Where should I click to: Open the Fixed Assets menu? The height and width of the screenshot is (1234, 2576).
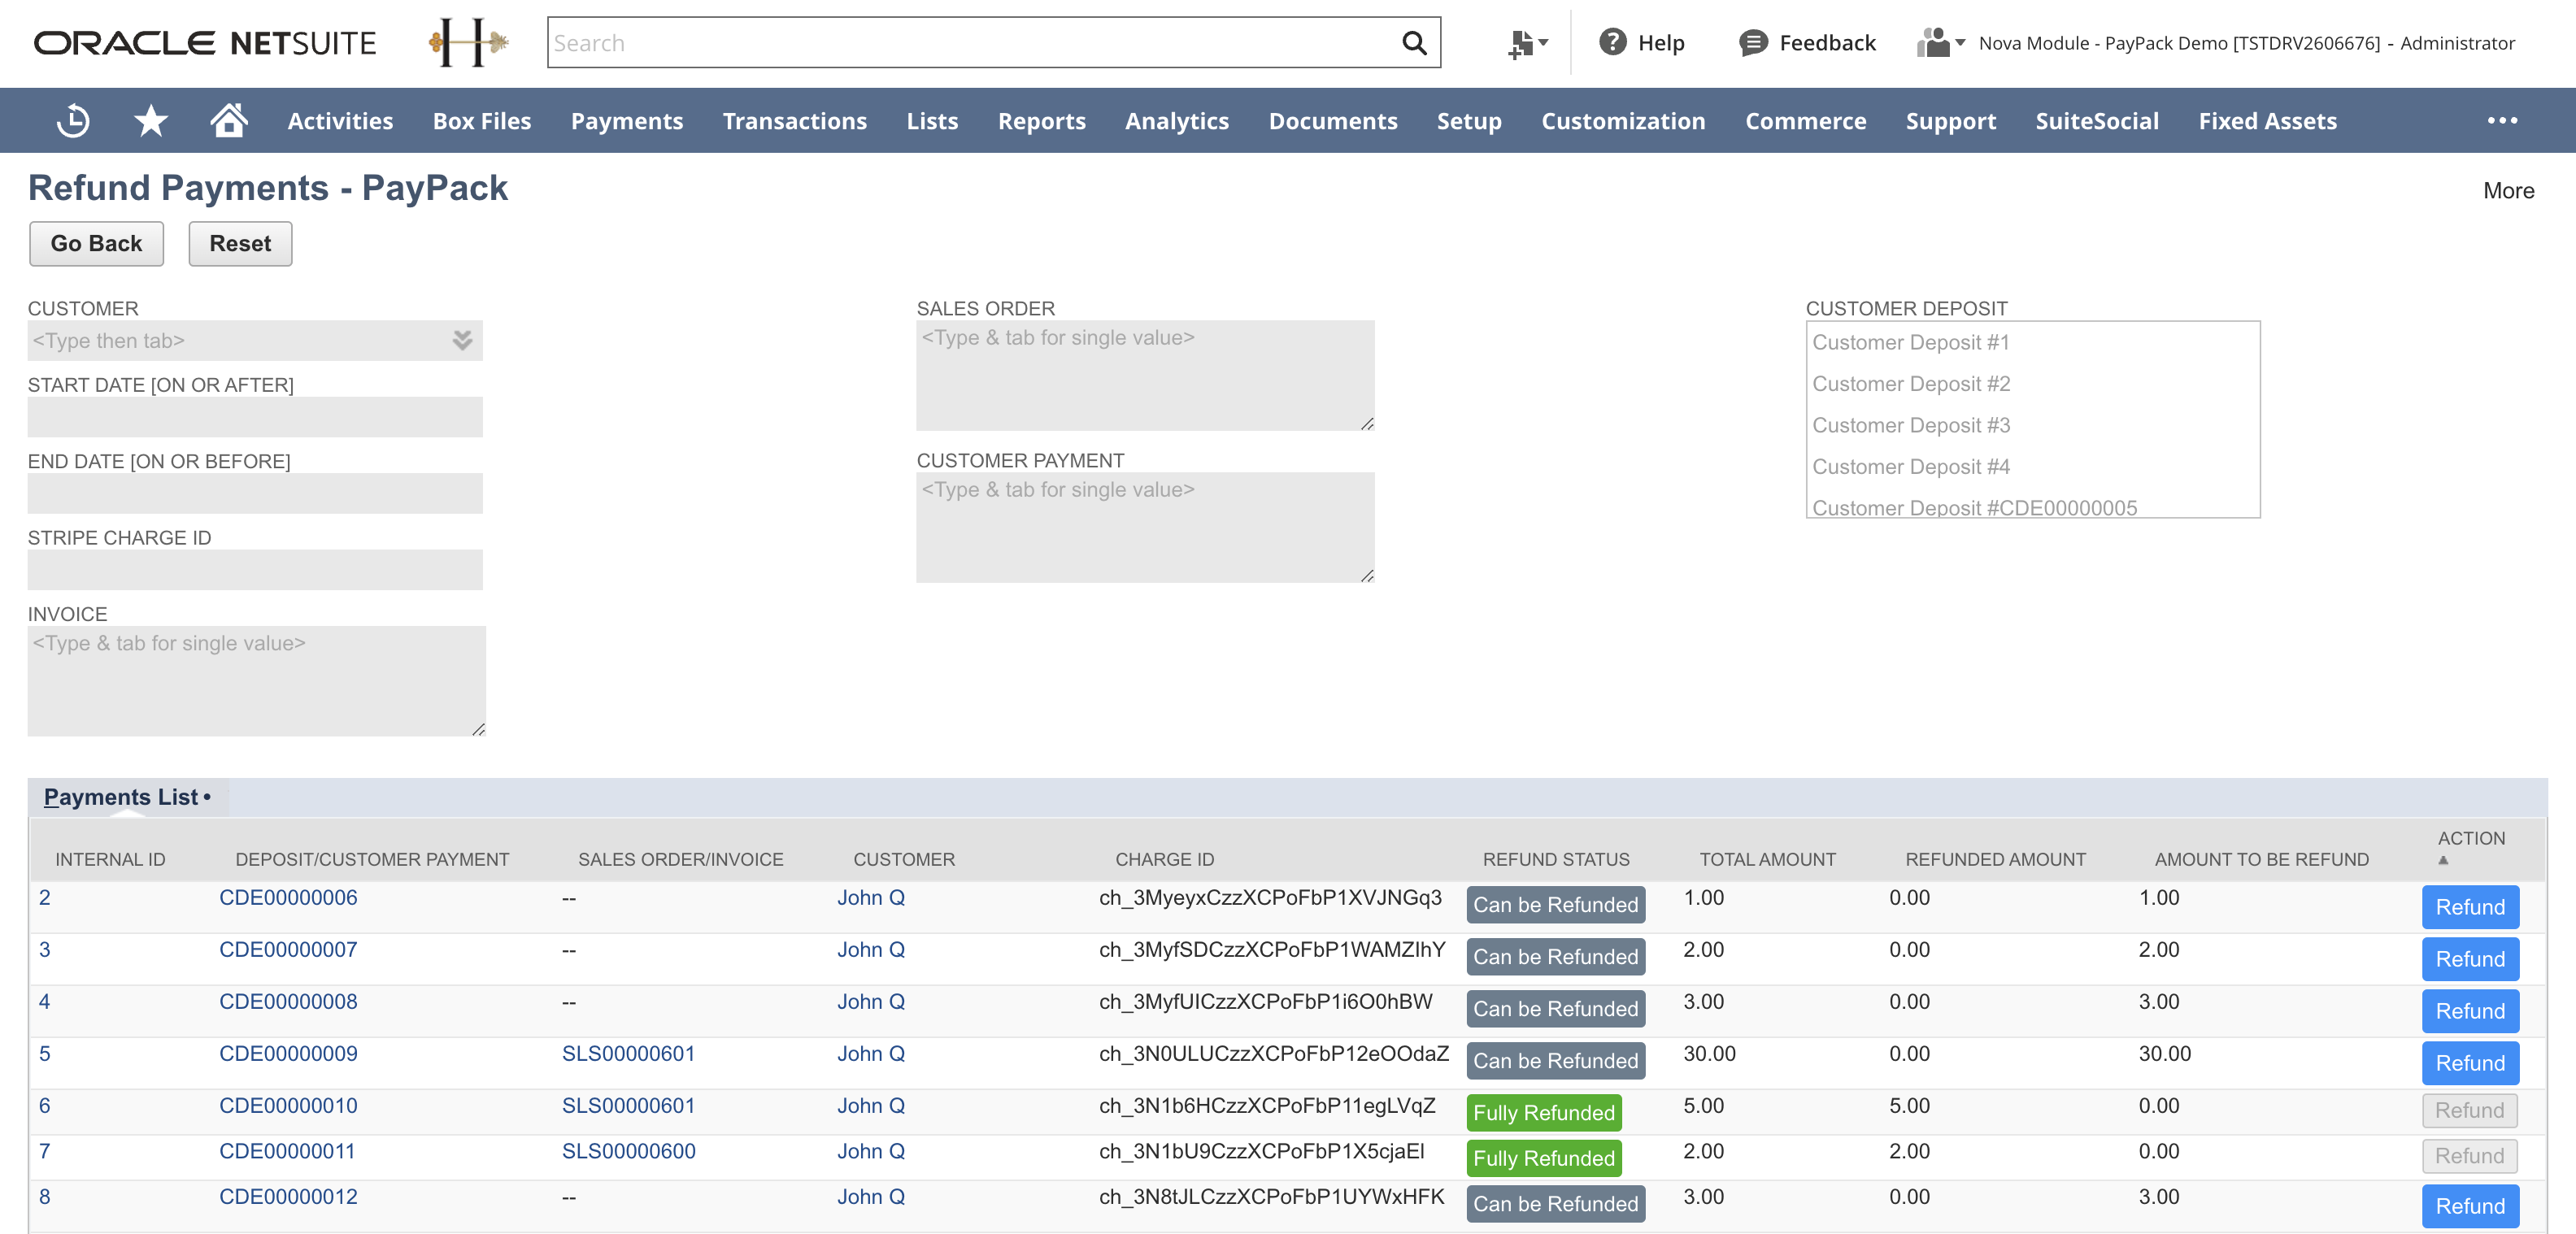click(x=2268, y=121)
